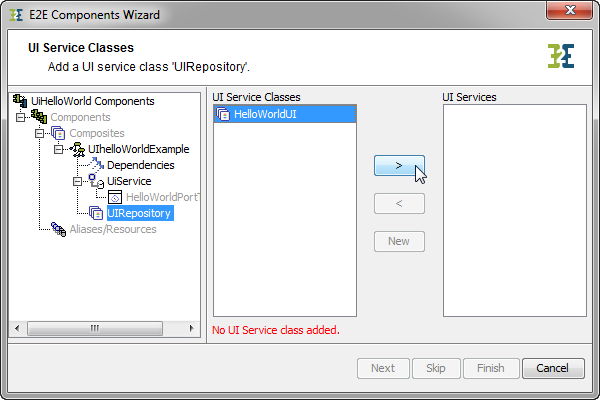The image size is (600, 400).
Task: Collapse the UiService tree node
Action: click(x=77, y=181)
